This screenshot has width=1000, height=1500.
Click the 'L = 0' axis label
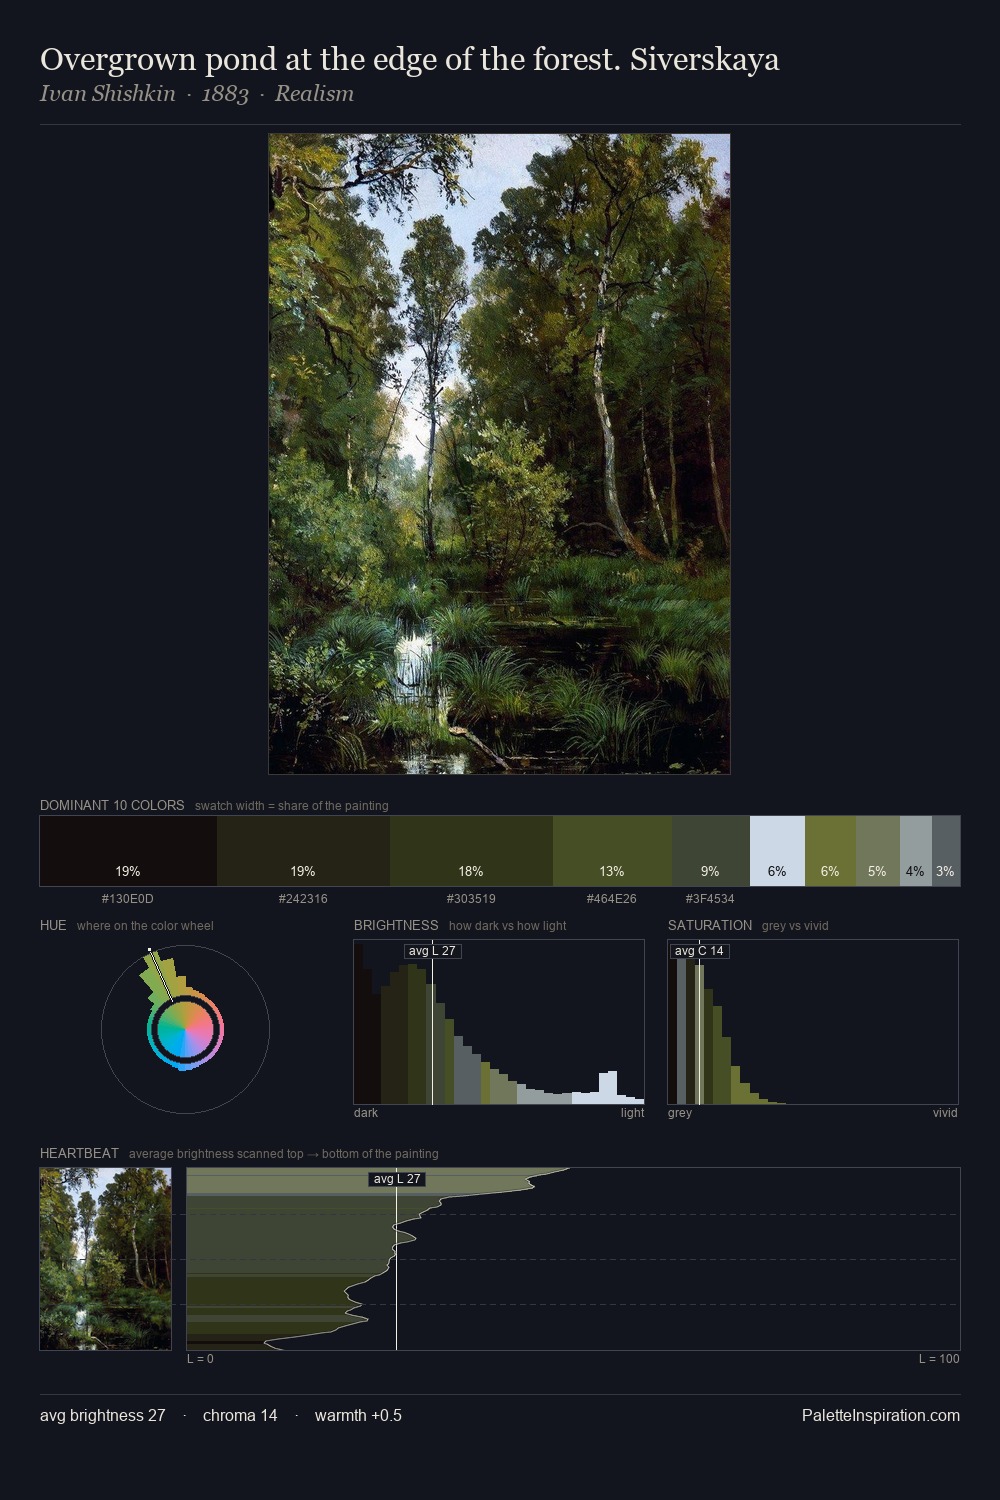(x=200, y=1359)
